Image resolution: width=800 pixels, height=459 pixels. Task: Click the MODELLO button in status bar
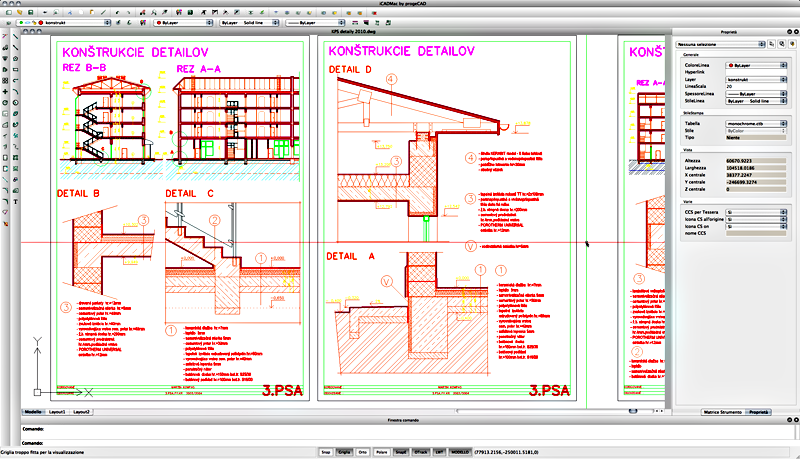[460, 452]
